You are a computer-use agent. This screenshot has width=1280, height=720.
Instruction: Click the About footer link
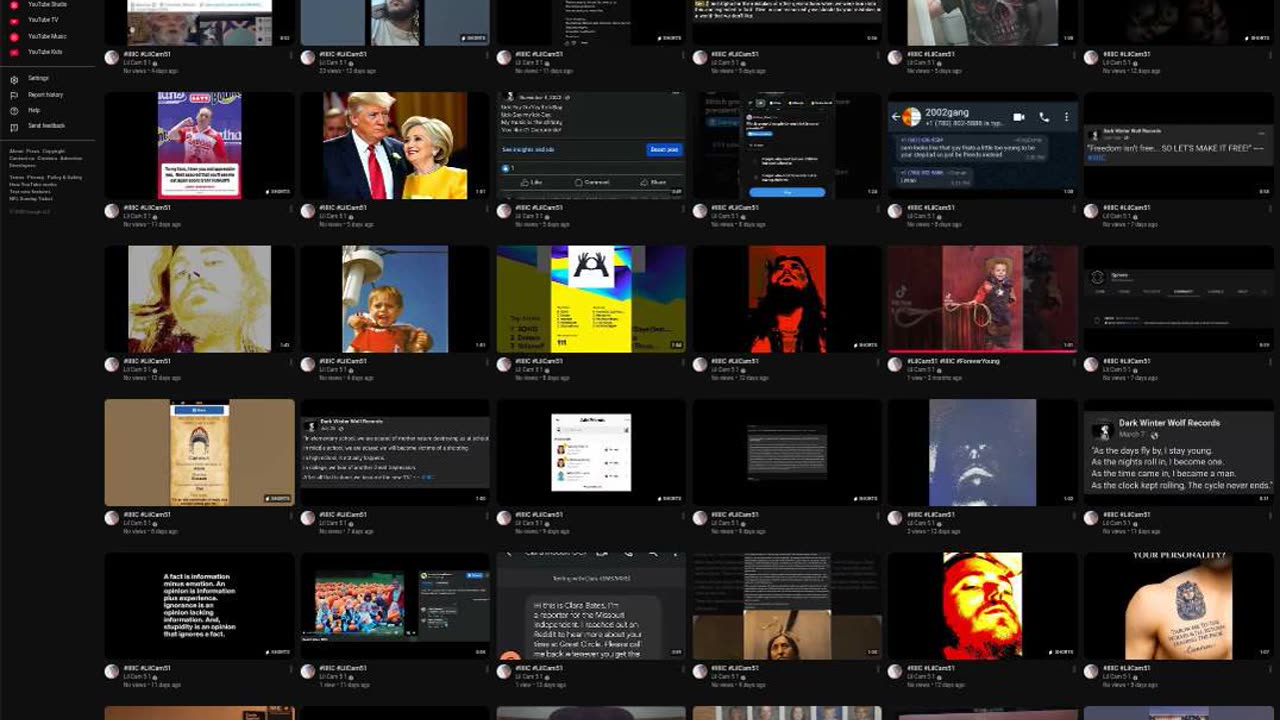pos(16,151)
